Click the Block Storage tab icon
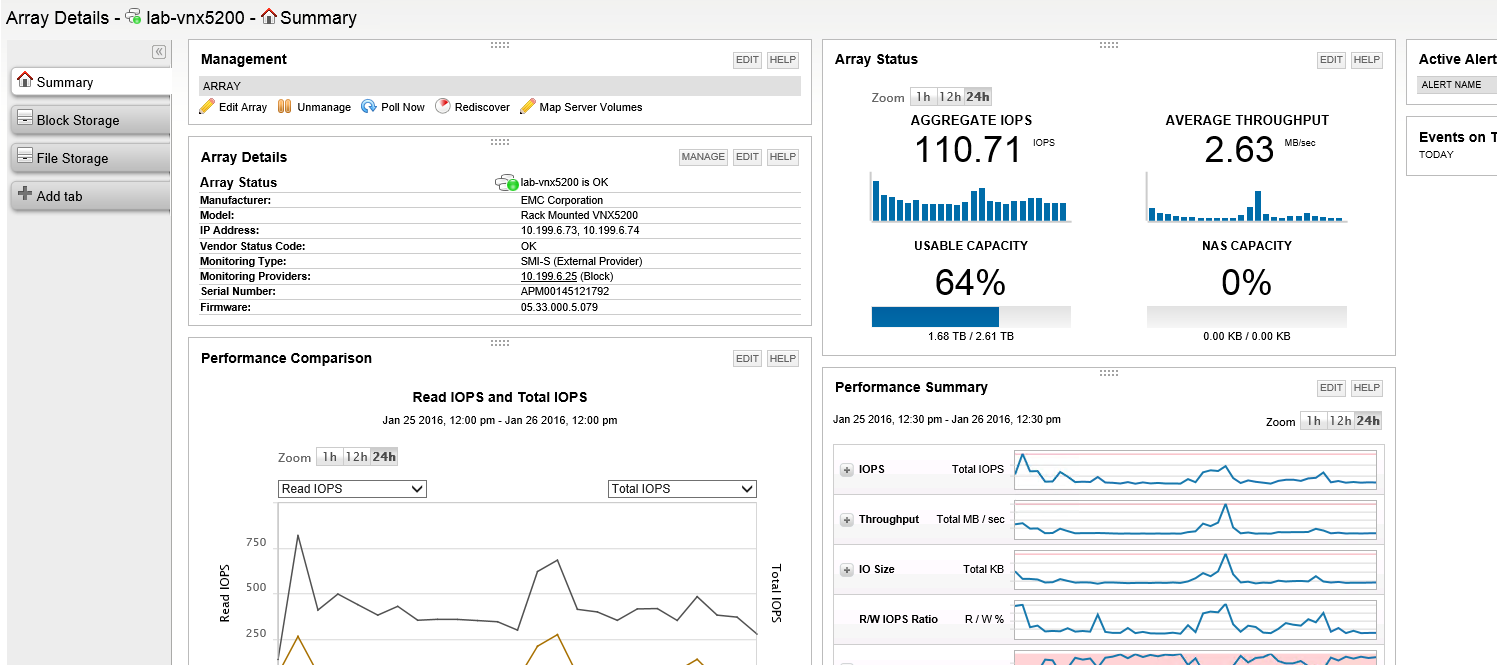The height and width of the screenshot is (665, 1497). click(x=25, y=118)
